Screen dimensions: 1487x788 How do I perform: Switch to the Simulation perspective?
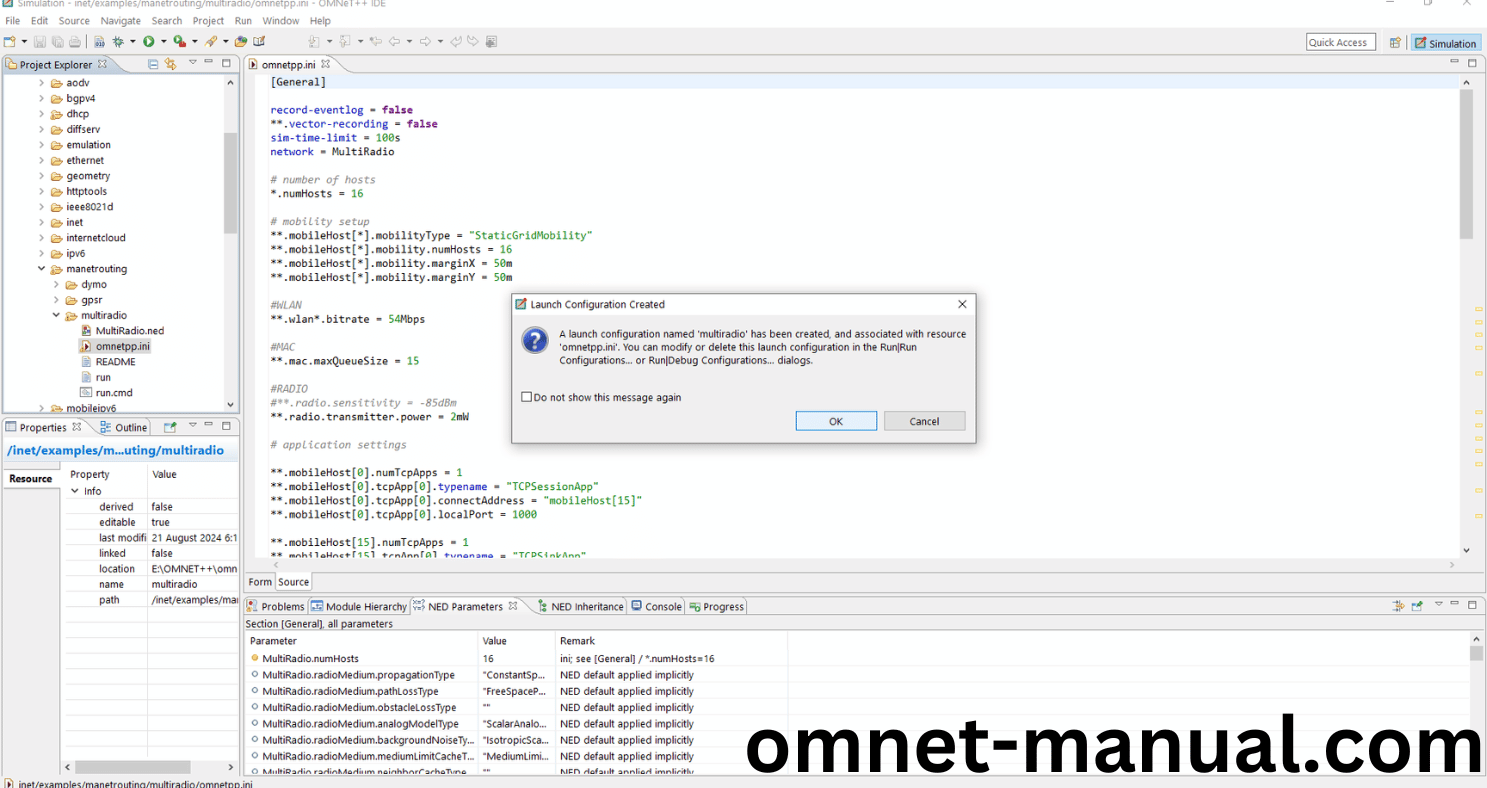(1446, 43)
